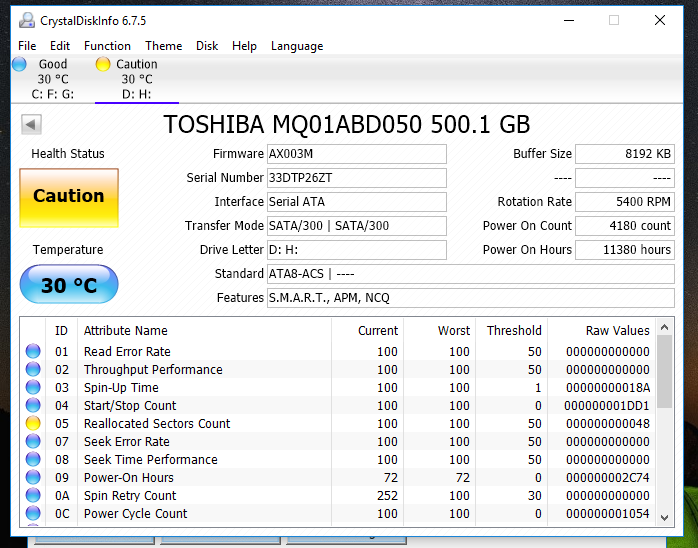The width and height of the screenshot is (698, 548).
Task: Select the Caution D: H: disk tab
Action: (x=137, y=79)
